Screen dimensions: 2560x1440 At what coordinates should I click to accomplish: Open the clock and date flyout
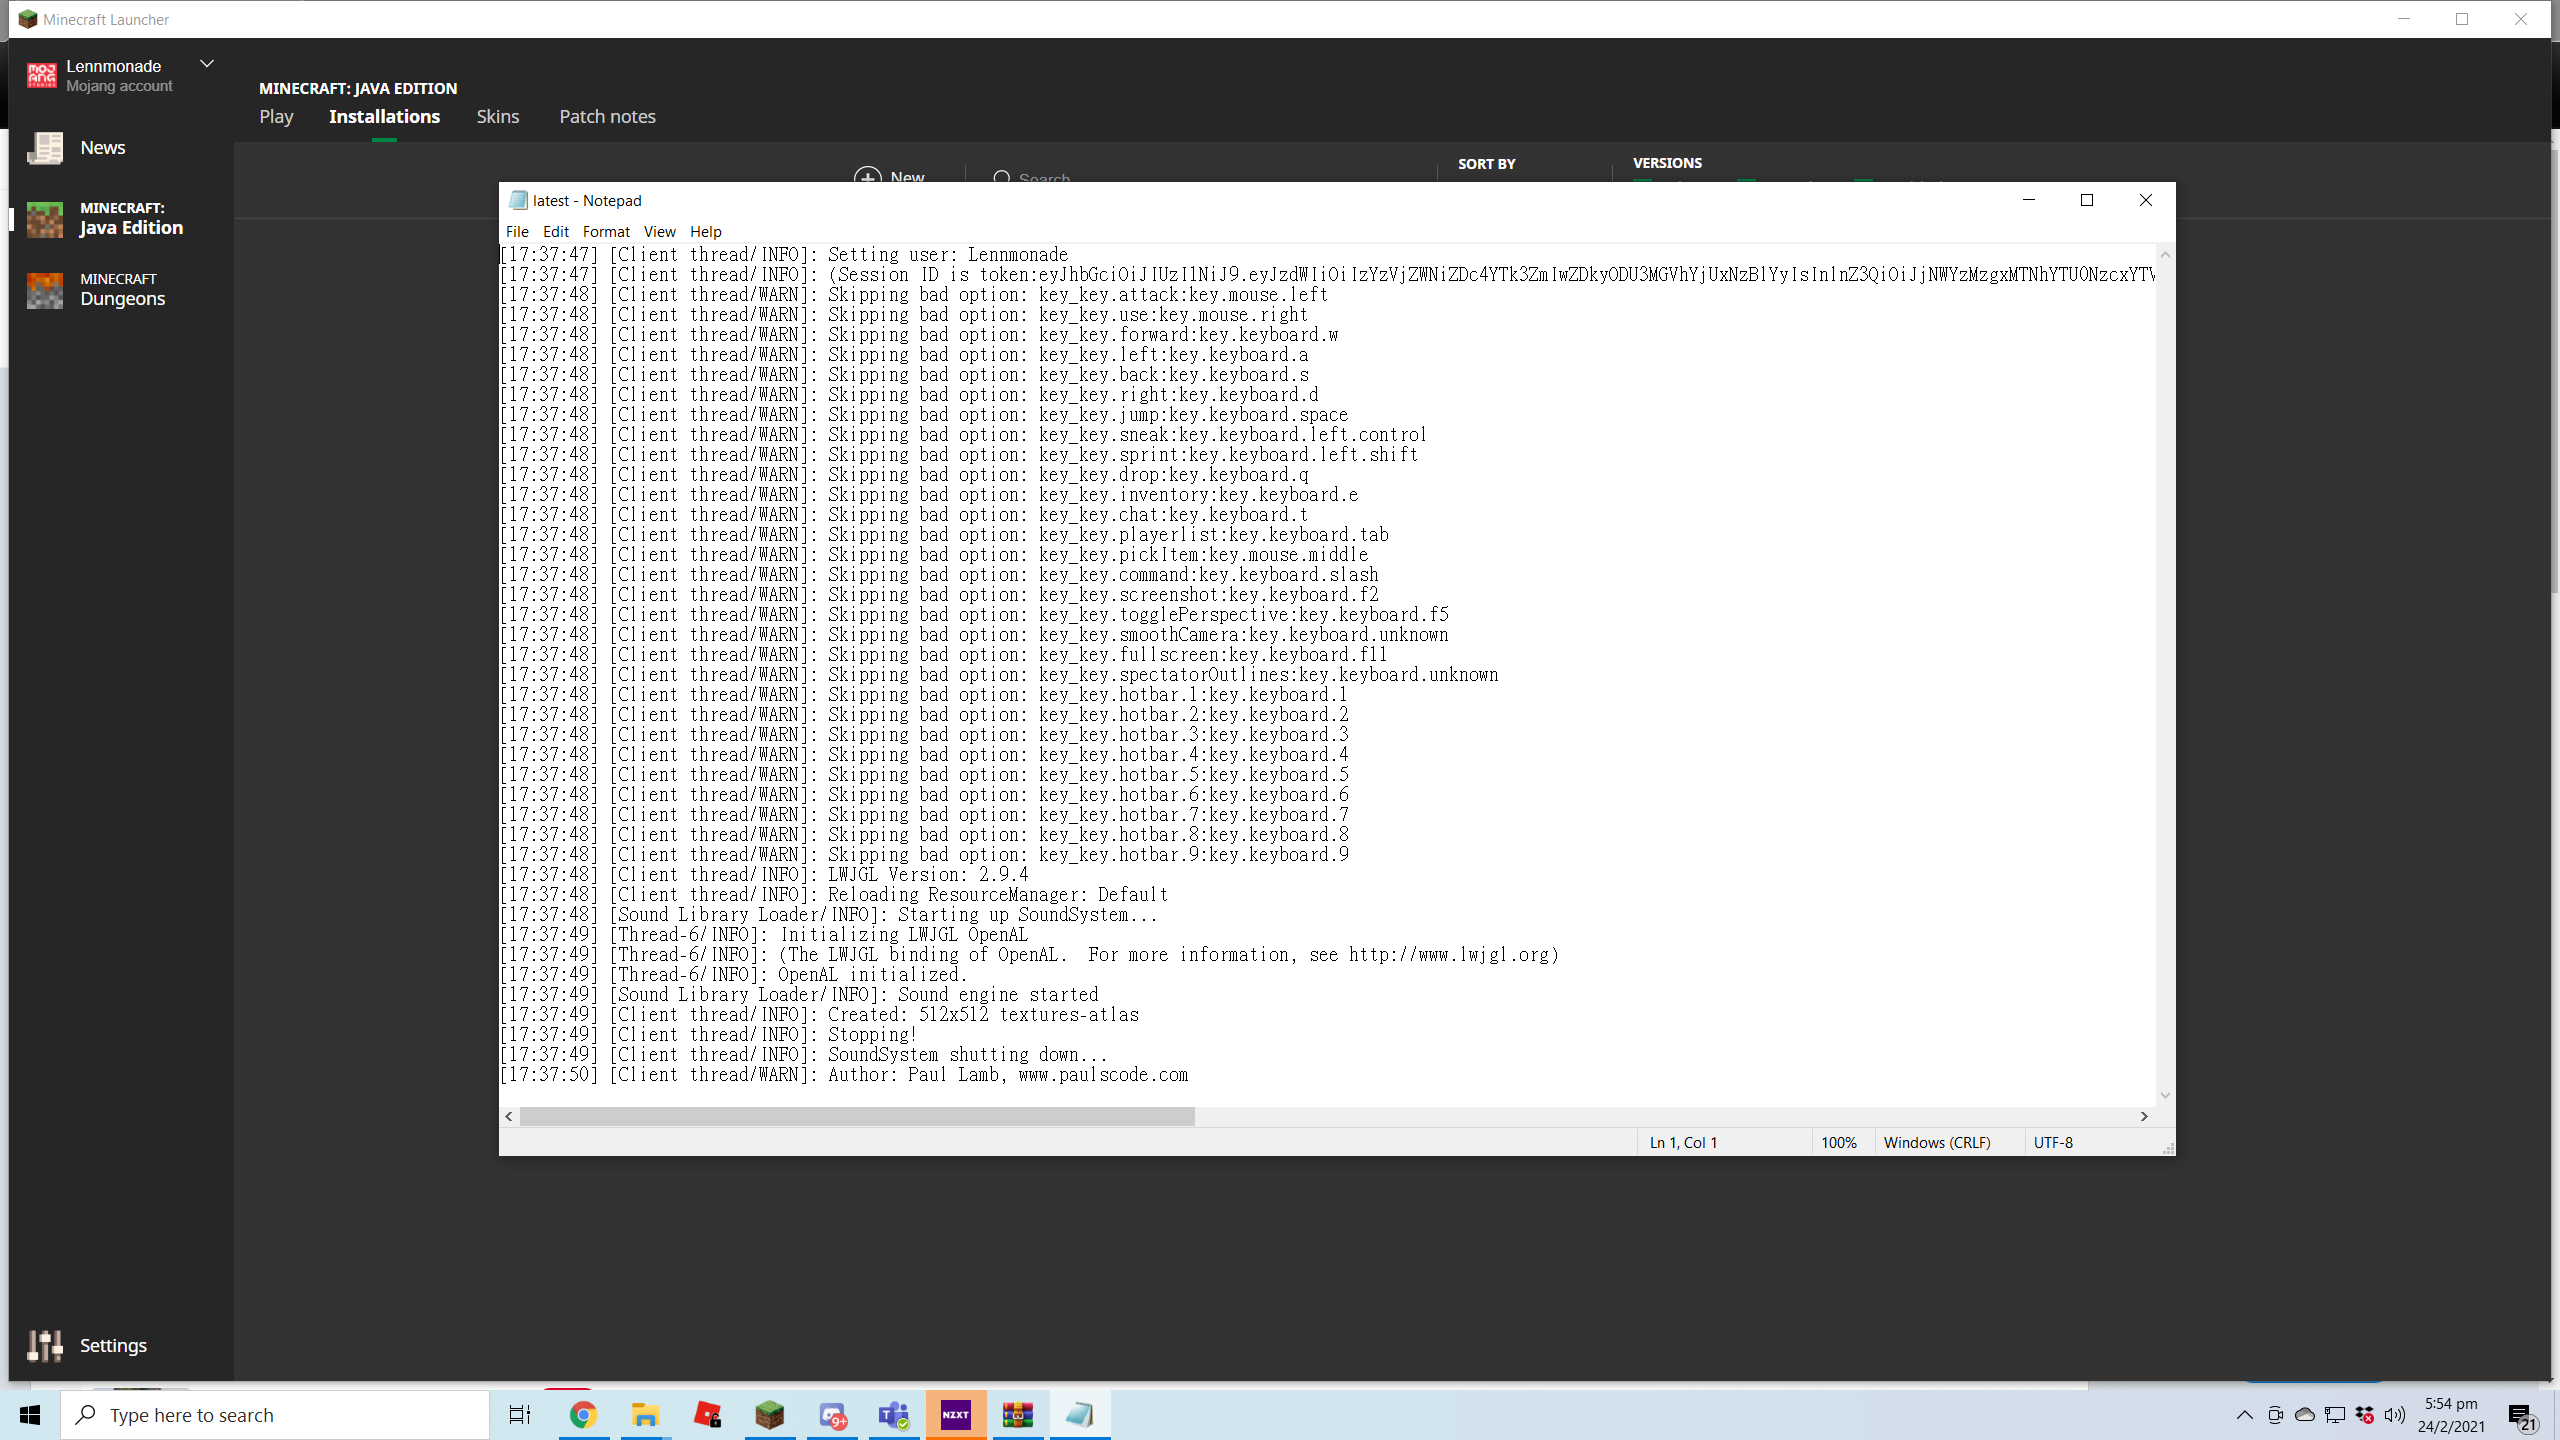coord(2451,1415)
